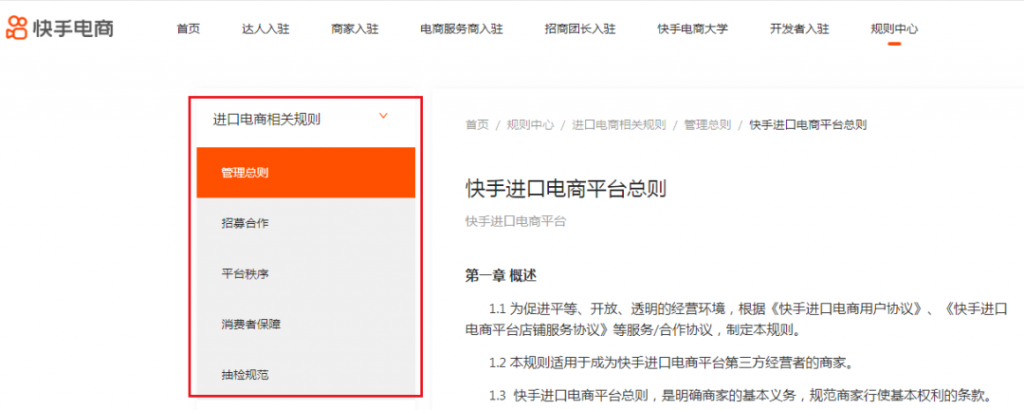Screen dimensions: 1024x410
Task: Click the paragraph starting with 1.1 为促进平等
Action: 735,319
